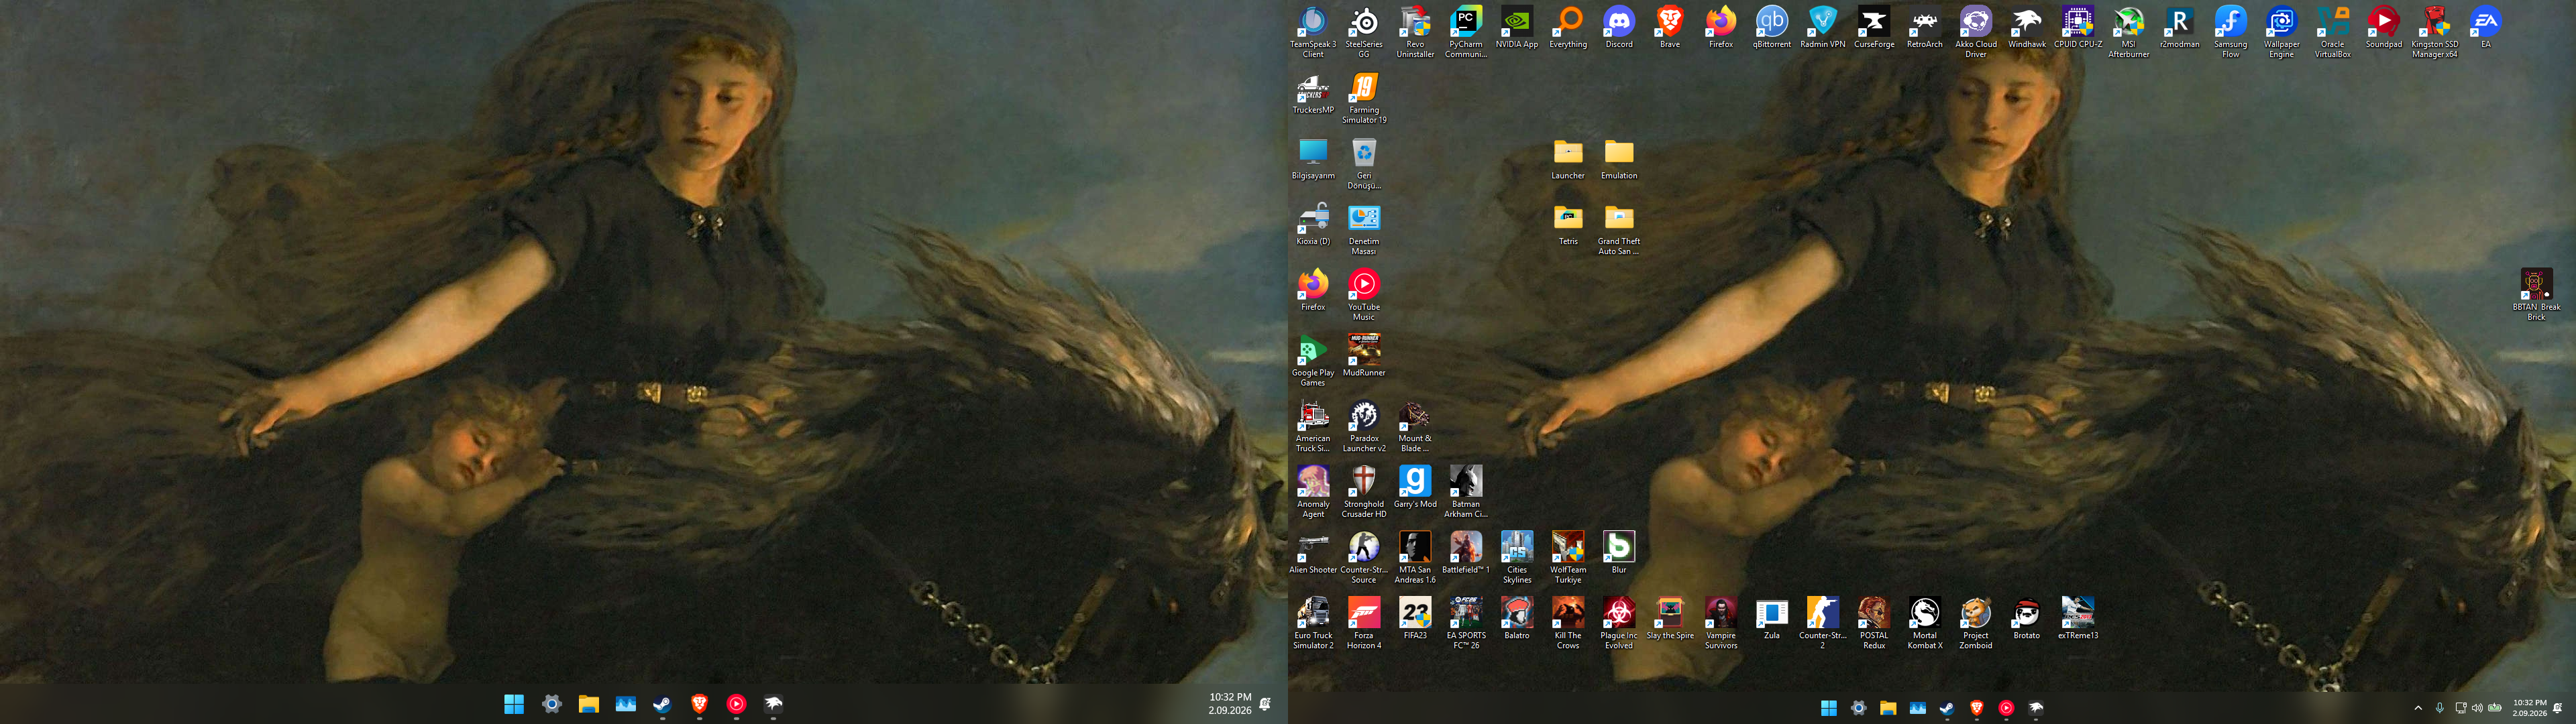Launch Forza Horizon 4 shortcut

pyautogui.click(x=1364, y=623)
